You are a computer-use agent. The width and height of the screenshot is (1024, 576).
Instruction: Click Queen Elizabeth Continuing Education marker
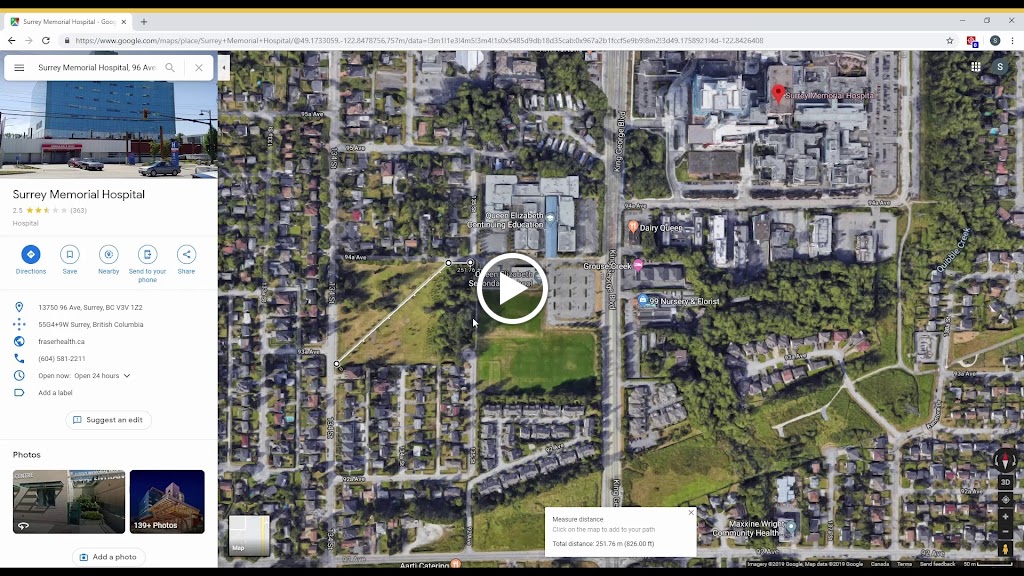click(x=550, y=219)
